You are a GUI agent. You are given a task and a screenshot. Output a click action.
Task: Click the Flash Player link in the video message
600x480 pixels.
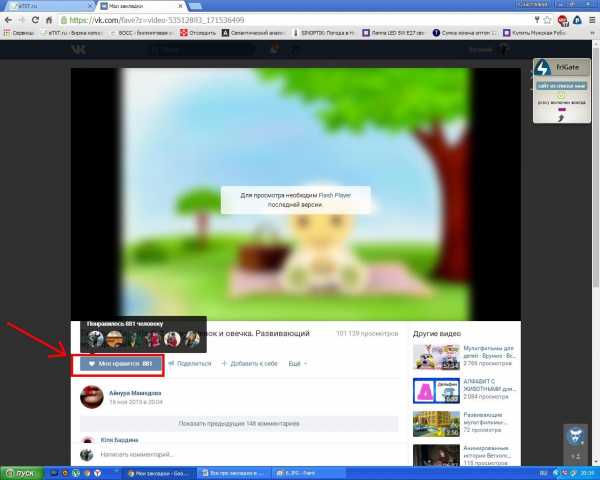coord(334,195)
